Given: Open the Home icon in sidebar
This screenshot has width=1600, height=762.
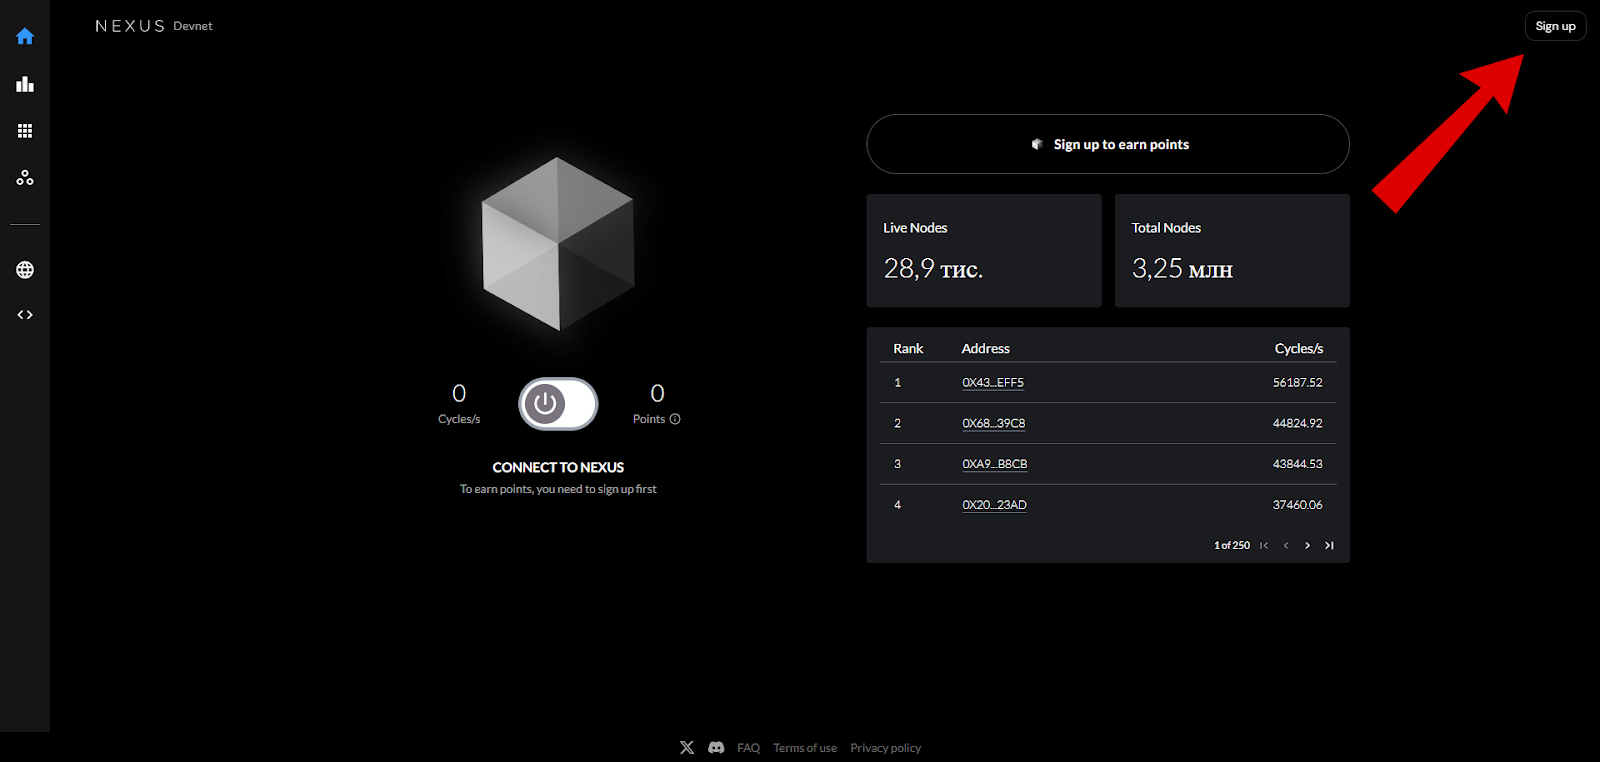Looking at the screenshot, I should point(25,37).
